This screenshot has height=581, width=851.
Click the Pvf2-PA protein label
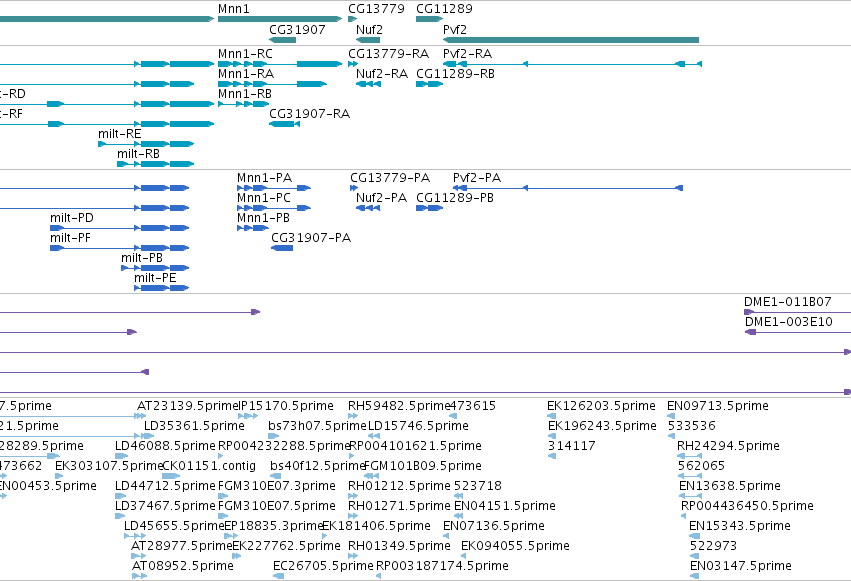(477, 178)
